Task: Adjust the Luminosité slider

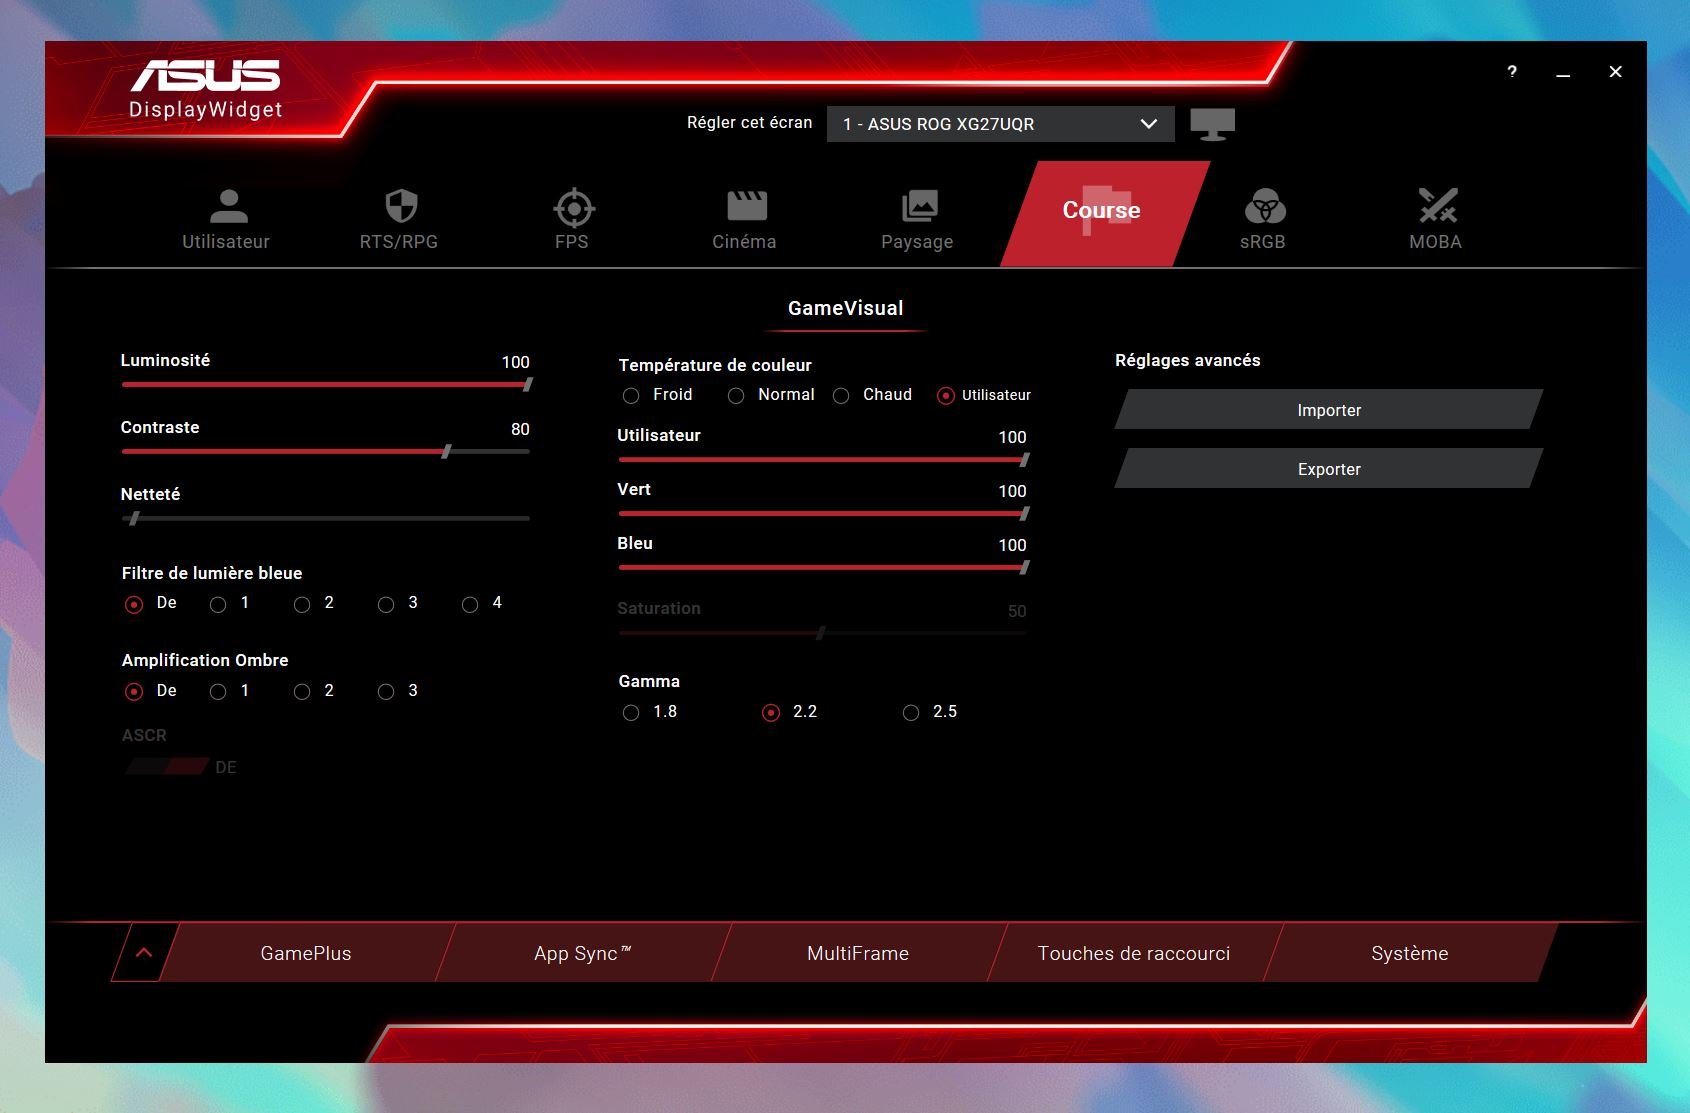Action: 326,384
